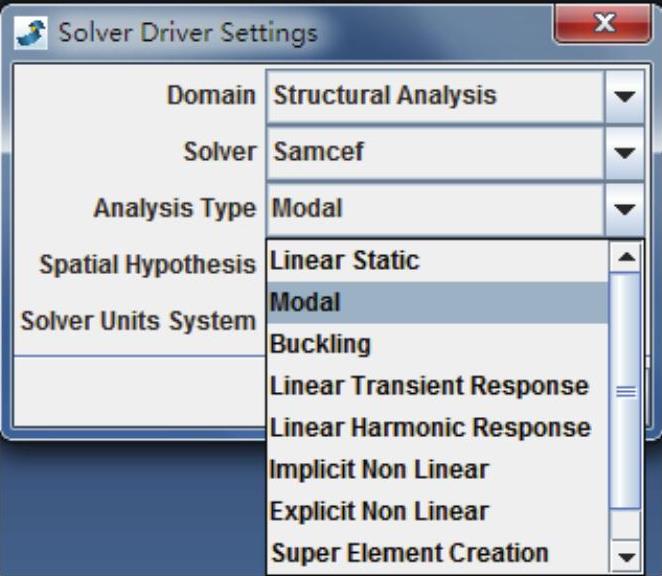
Task: Click the Structural Analysis domain field
Action: [x=435, y=97]
